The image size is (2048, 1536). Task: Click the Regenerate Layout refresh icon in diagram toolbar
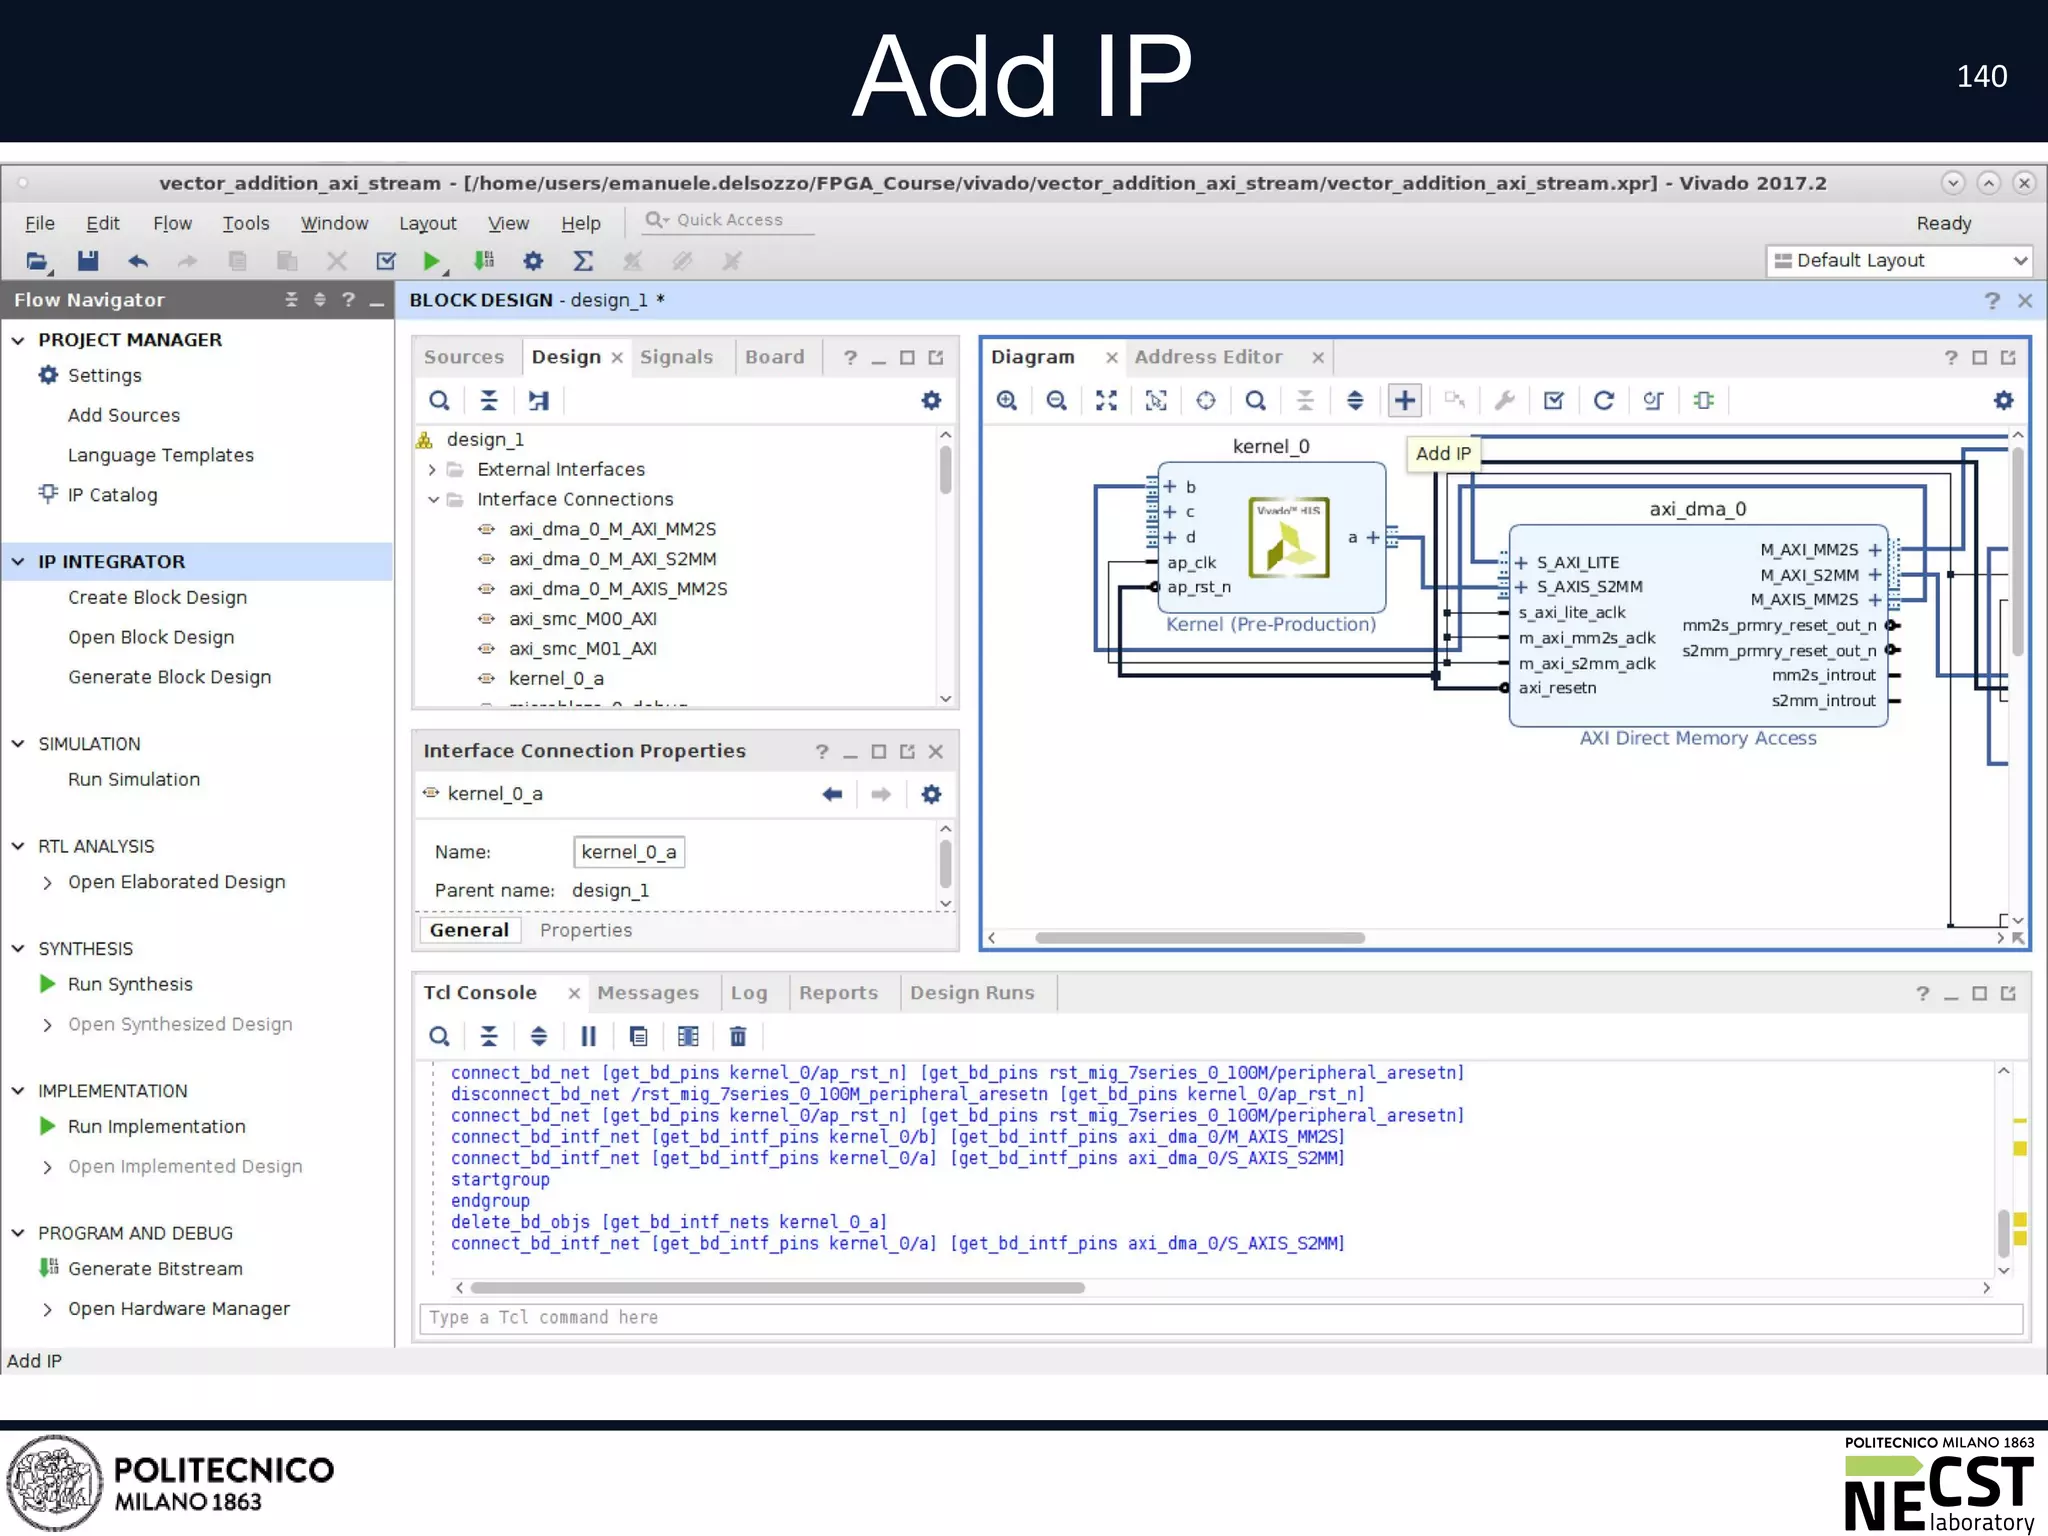[x=1603, y=401]
